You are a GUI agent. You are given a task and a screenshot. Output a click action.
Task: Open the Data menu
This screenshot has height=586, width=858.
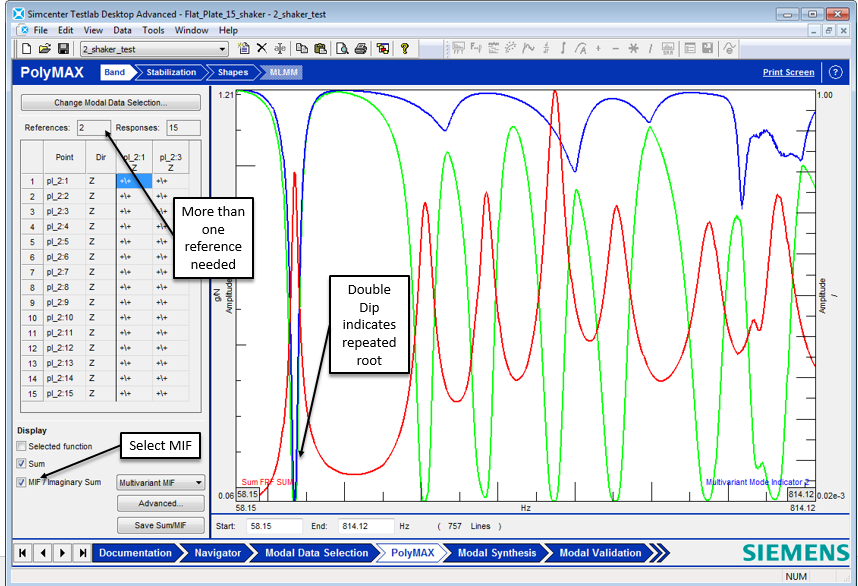point(123,31)
